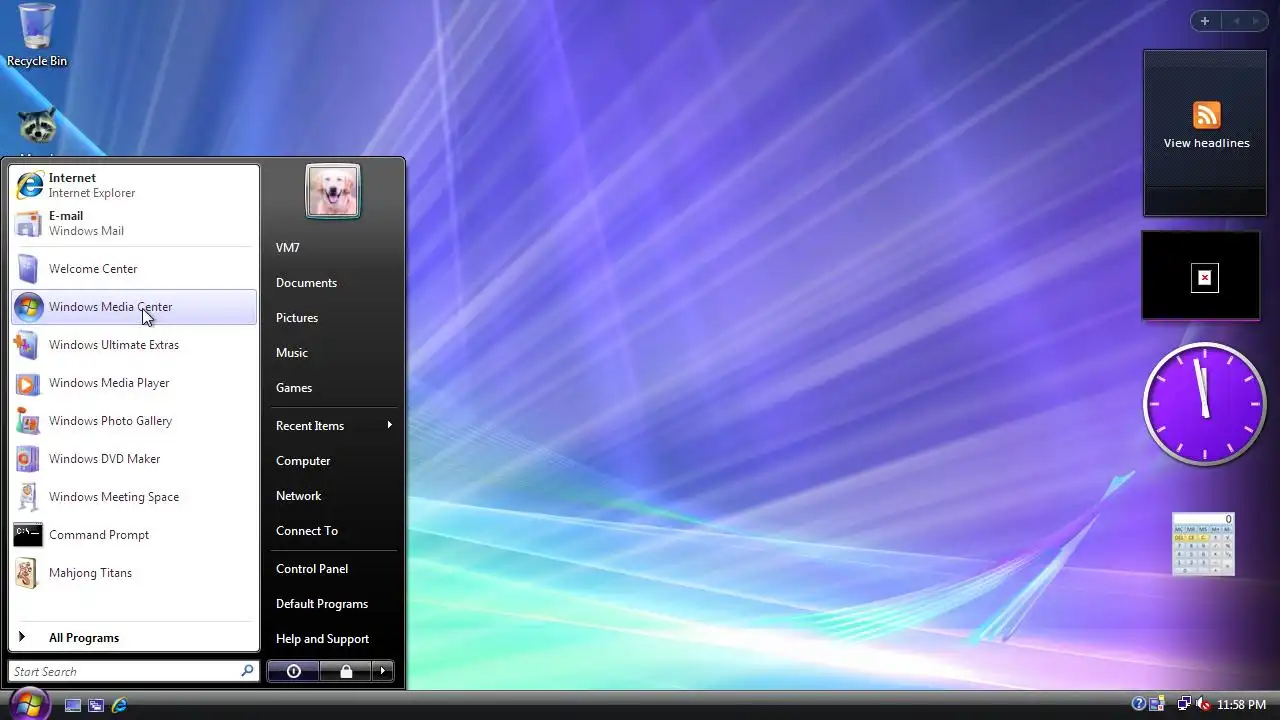Screen dimensions: 1280x720
Task: Open the Recycle Bin on desktop
Action: pos(37,36)
